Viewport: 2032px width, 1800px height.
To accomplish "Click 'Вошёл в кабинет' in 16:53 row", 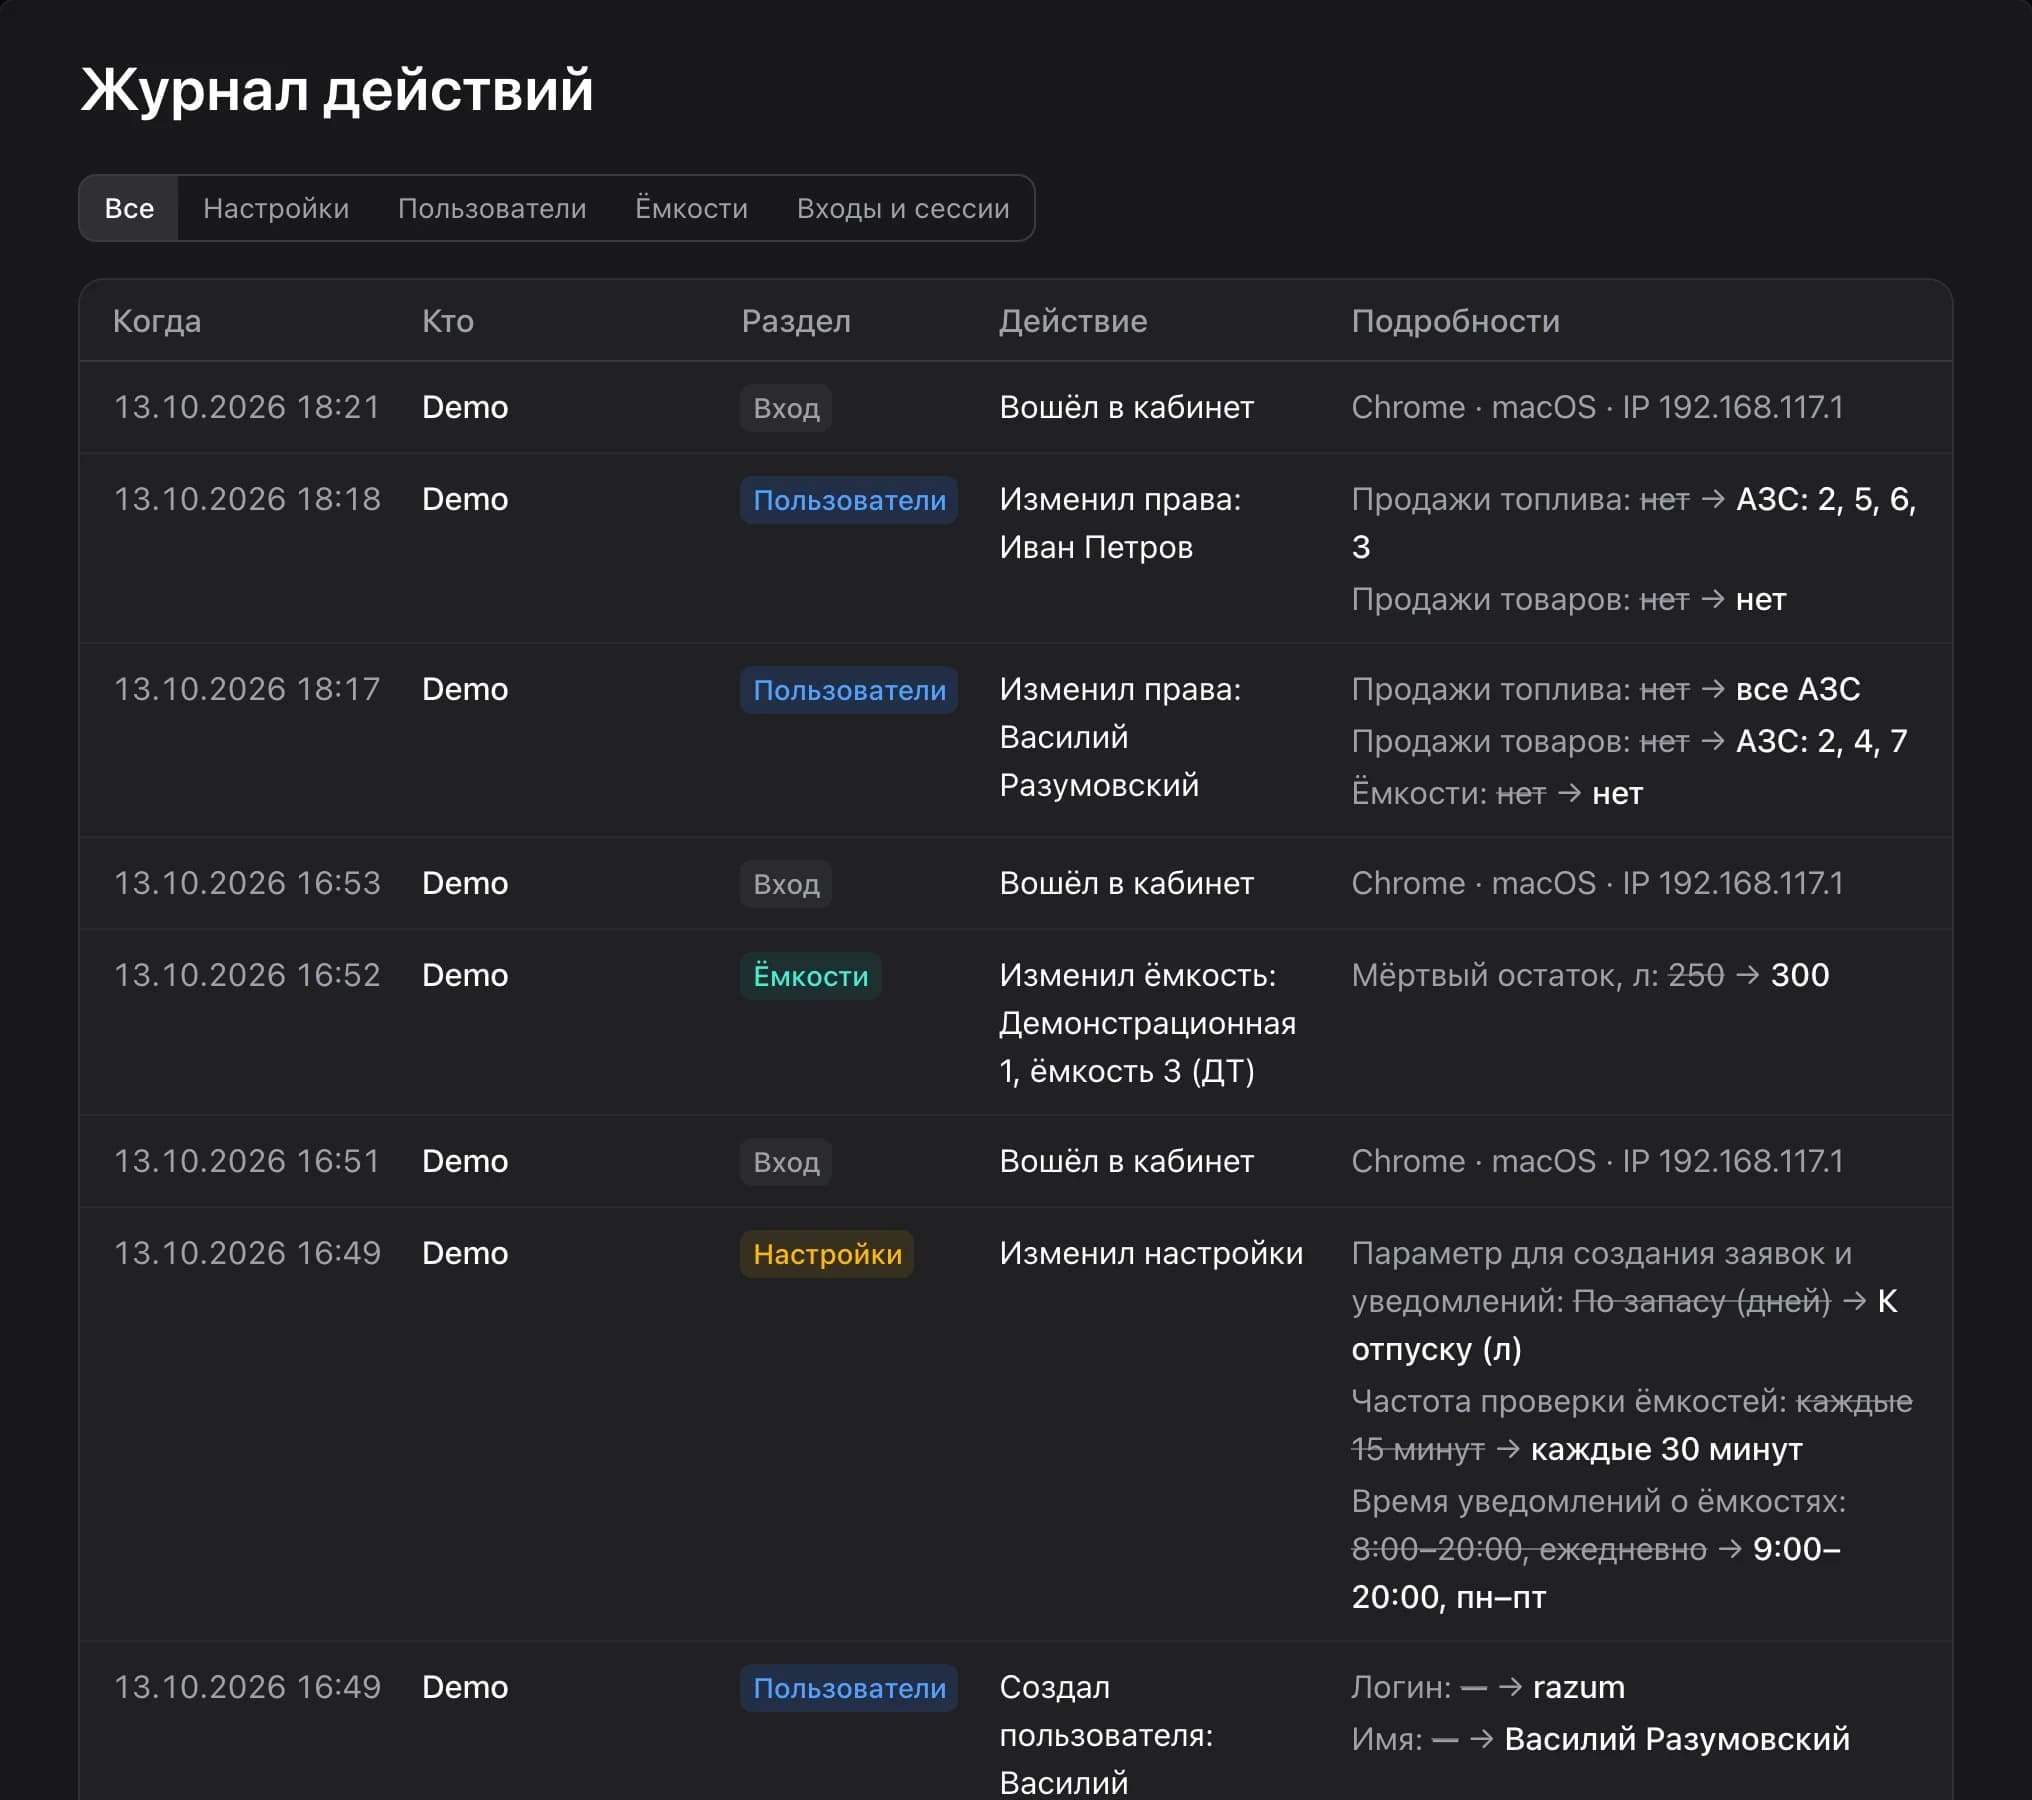I will [1126, 883].
